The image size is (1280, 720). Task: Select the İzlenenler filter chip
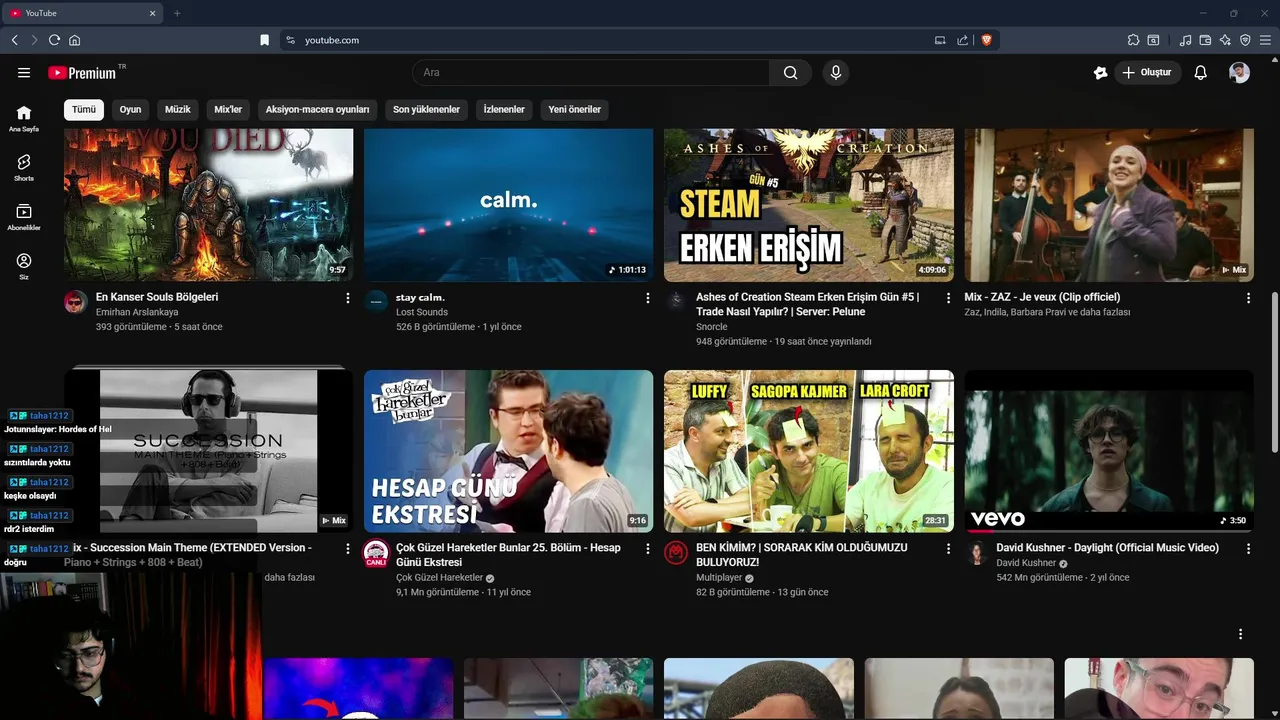point(504,109)
